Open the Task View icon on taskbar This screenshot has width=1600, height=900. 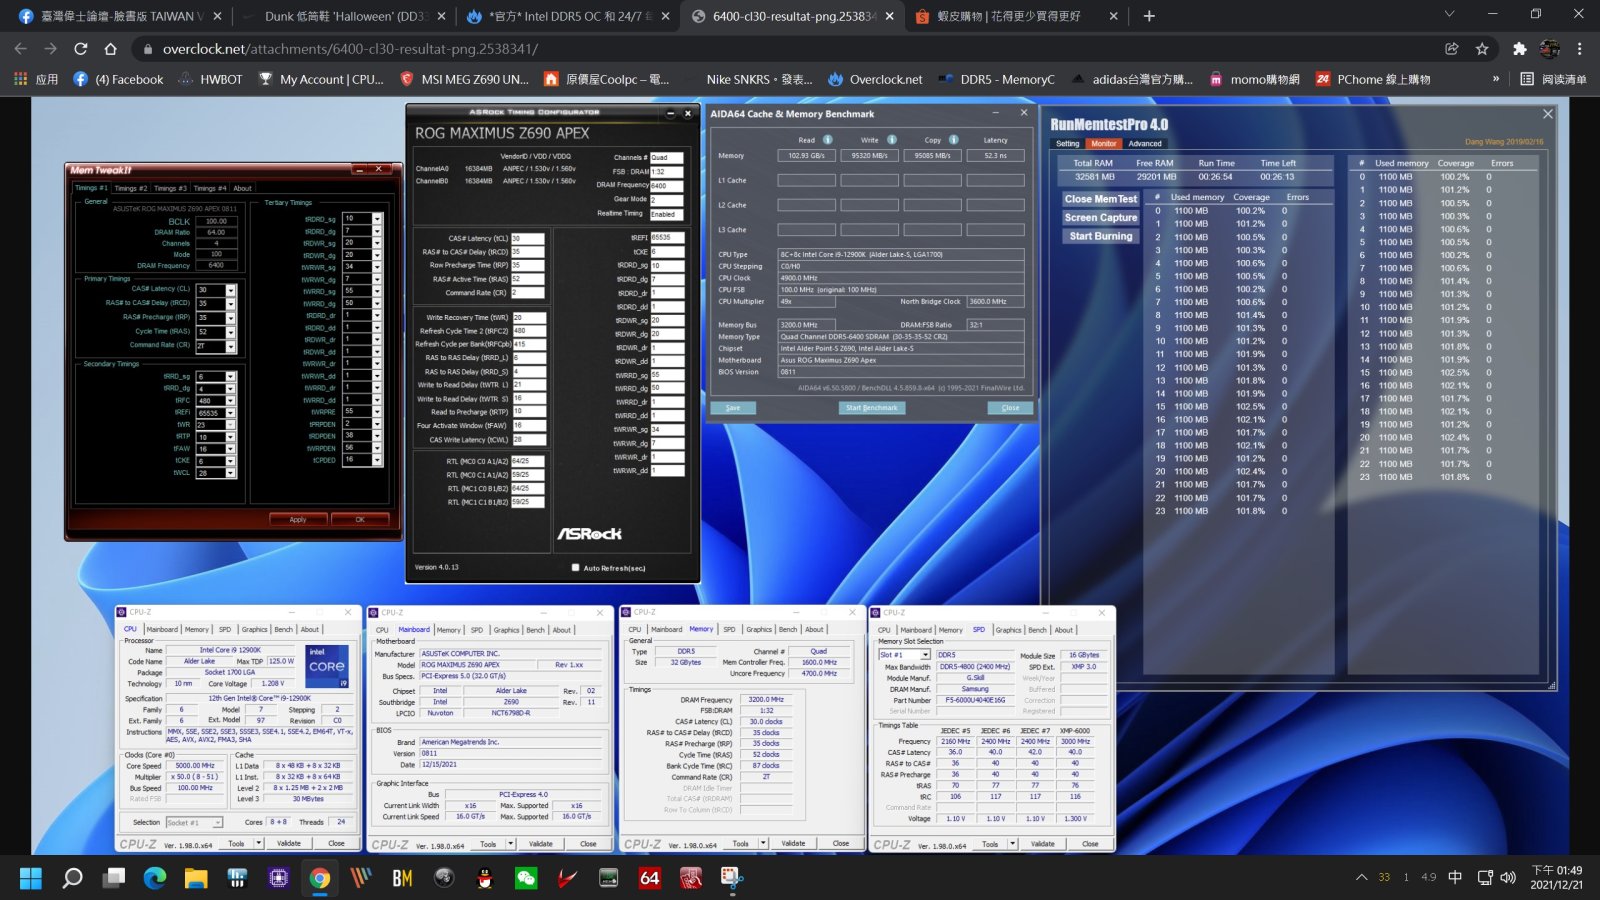pos(114,878)
